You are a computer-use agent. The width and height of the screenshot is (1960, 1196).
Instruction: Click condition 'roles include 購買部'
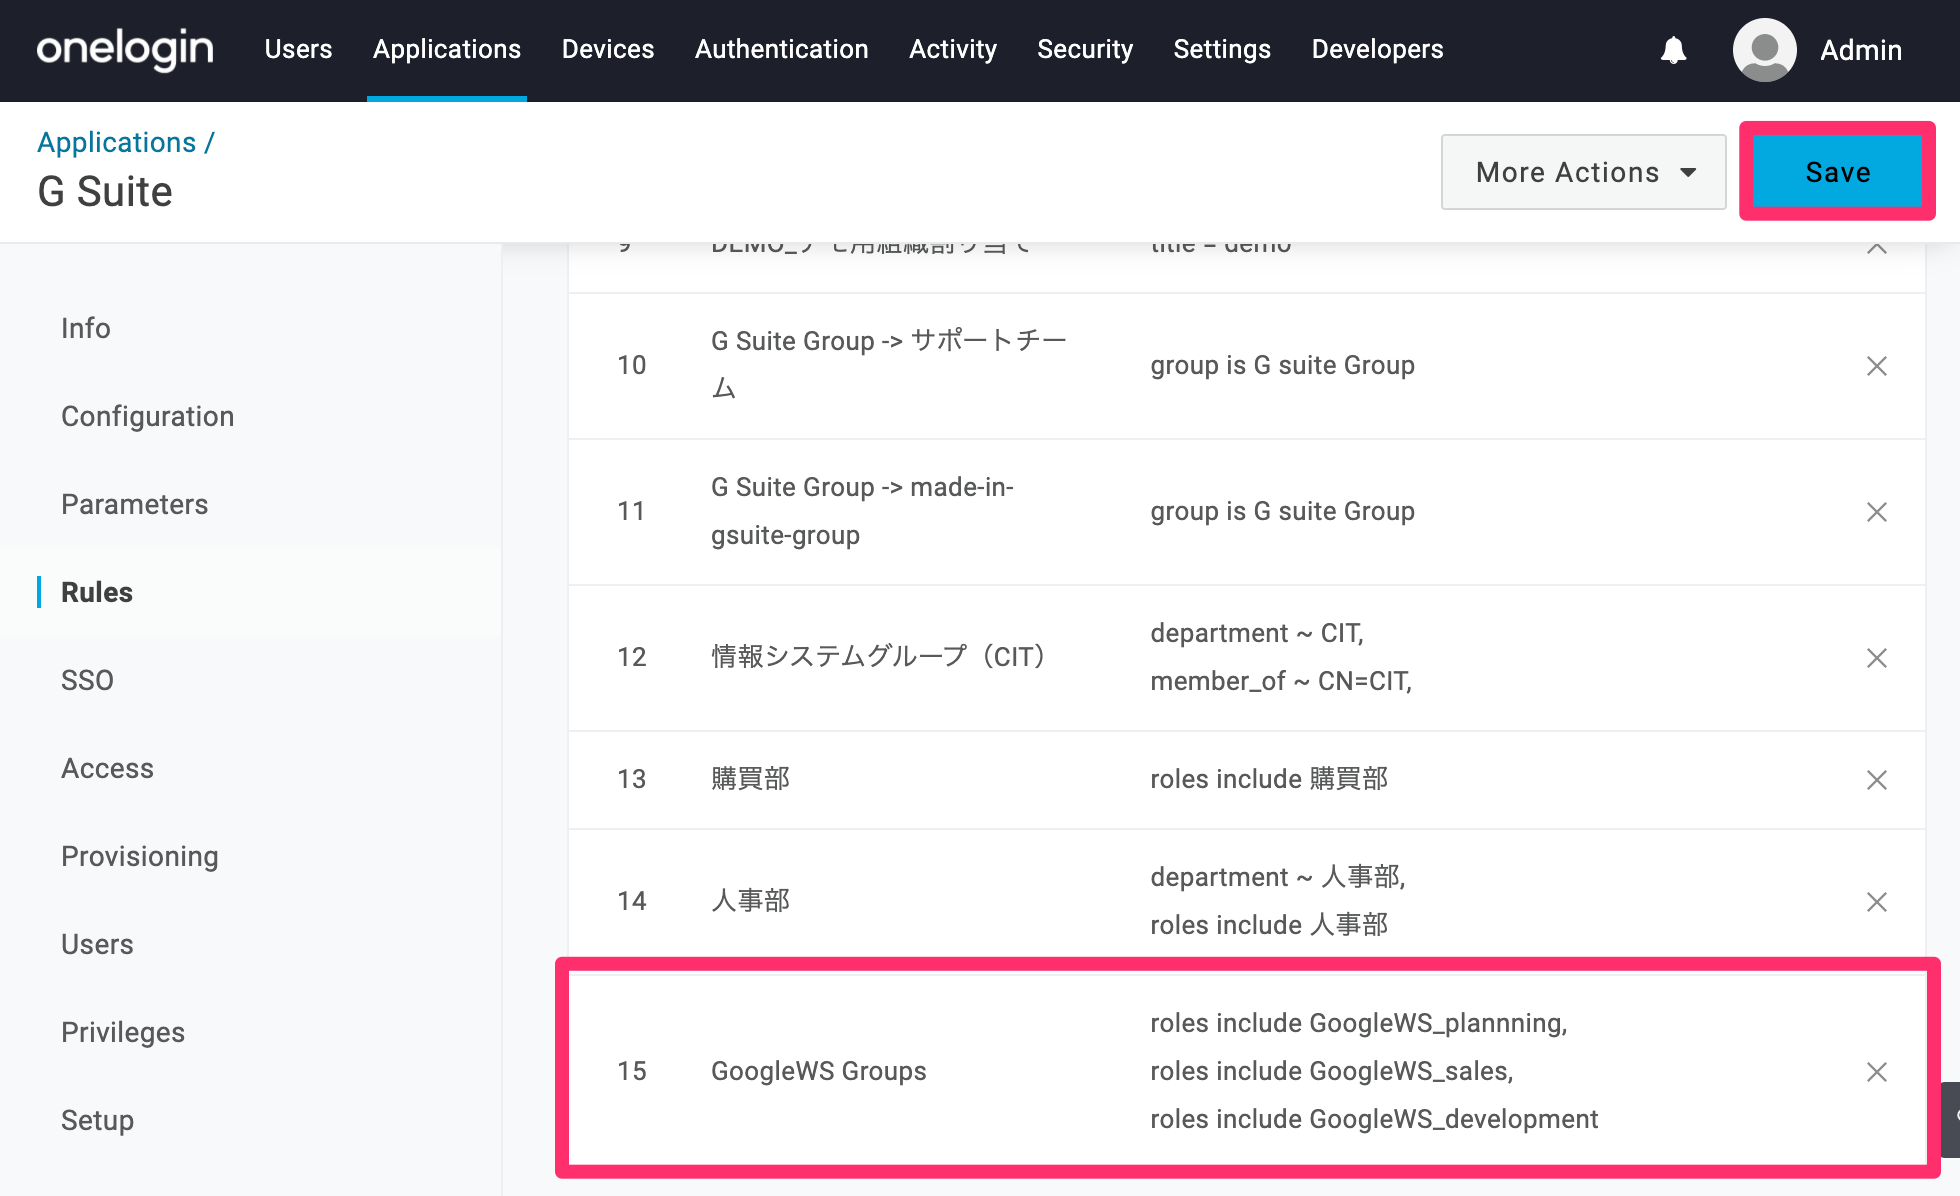point(1269,779)
